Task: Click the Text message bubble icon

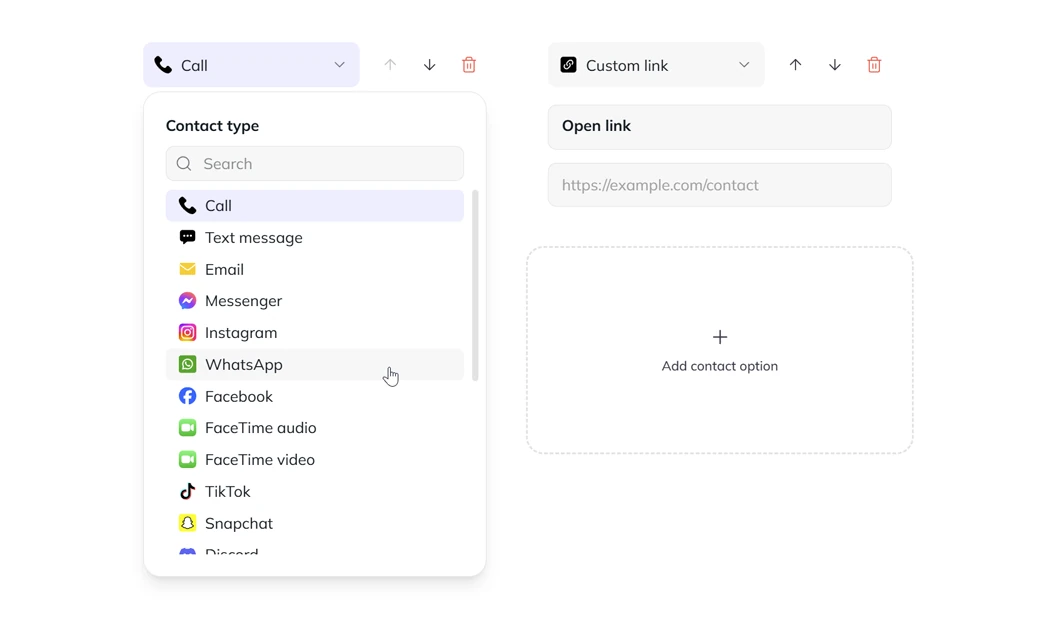Action: 188,237
